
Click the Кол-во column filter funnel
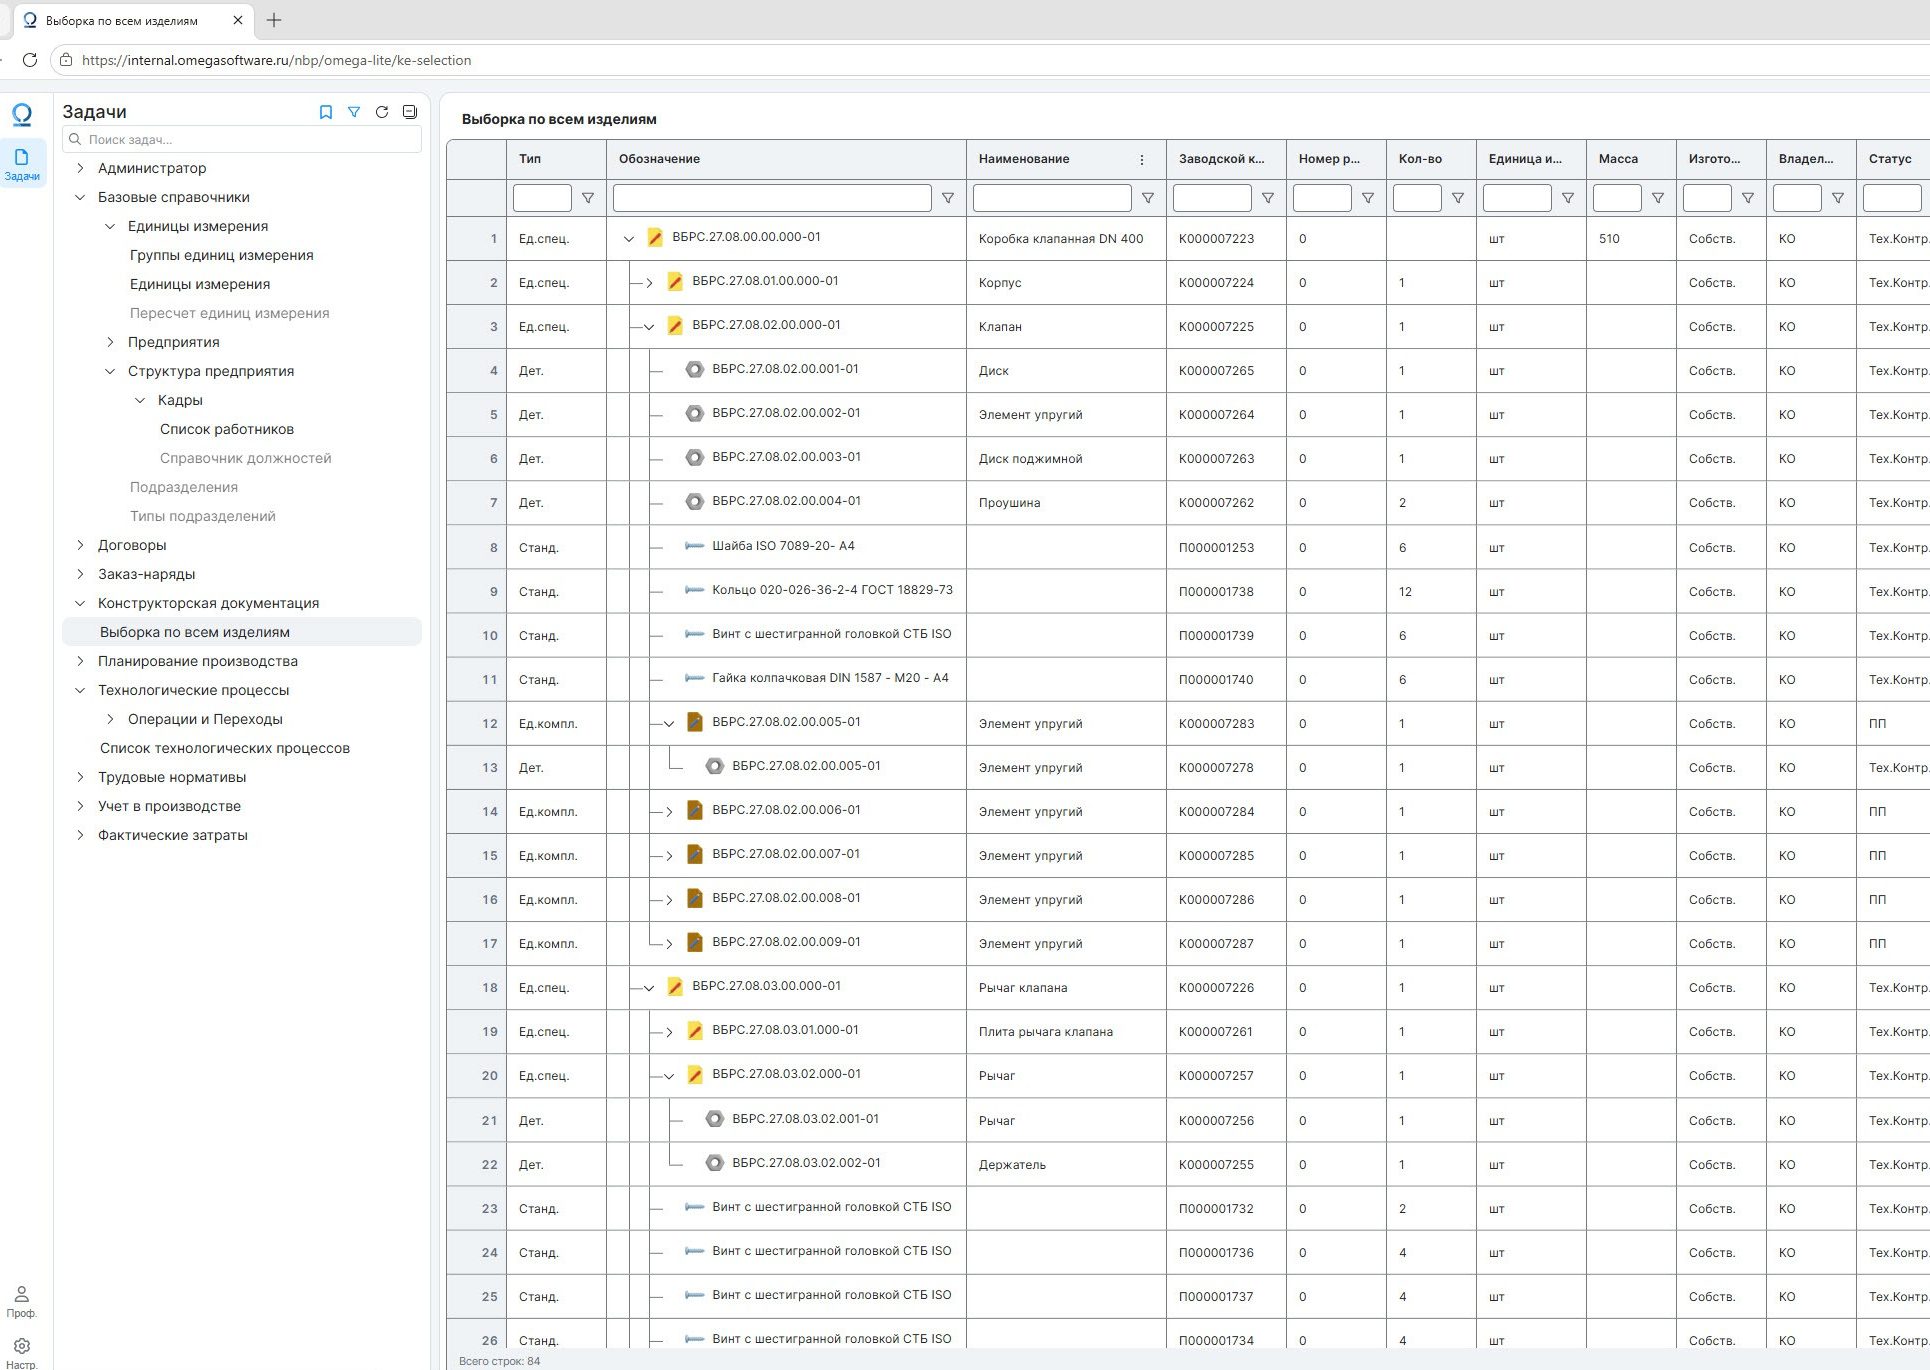click(x=1458, y=198)
